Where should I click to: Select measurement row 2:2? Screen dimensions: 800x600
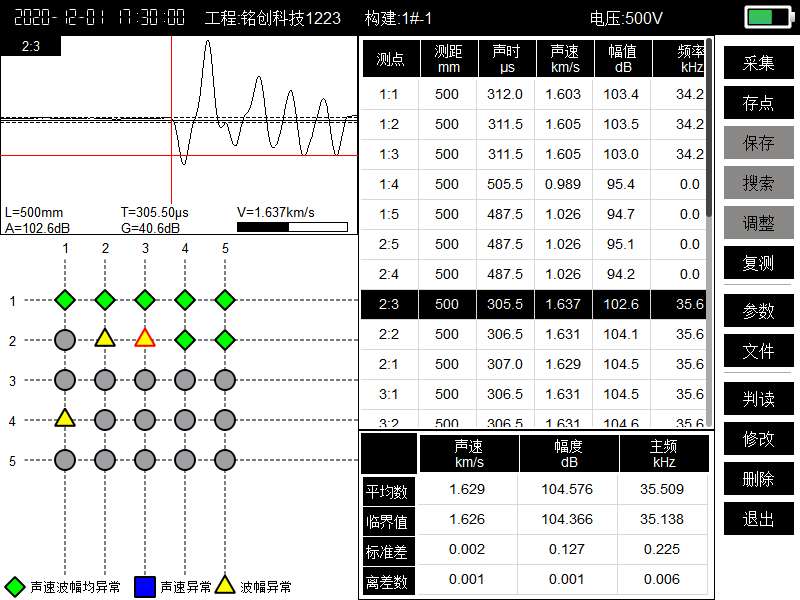tap(533, 334)
